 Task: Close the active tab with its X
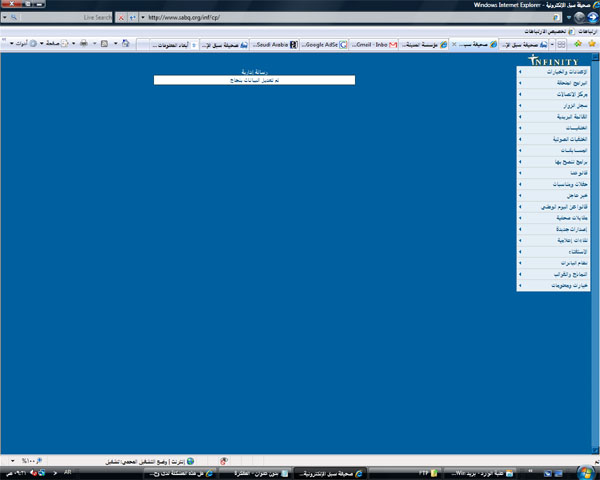click(x=456, y=45)
